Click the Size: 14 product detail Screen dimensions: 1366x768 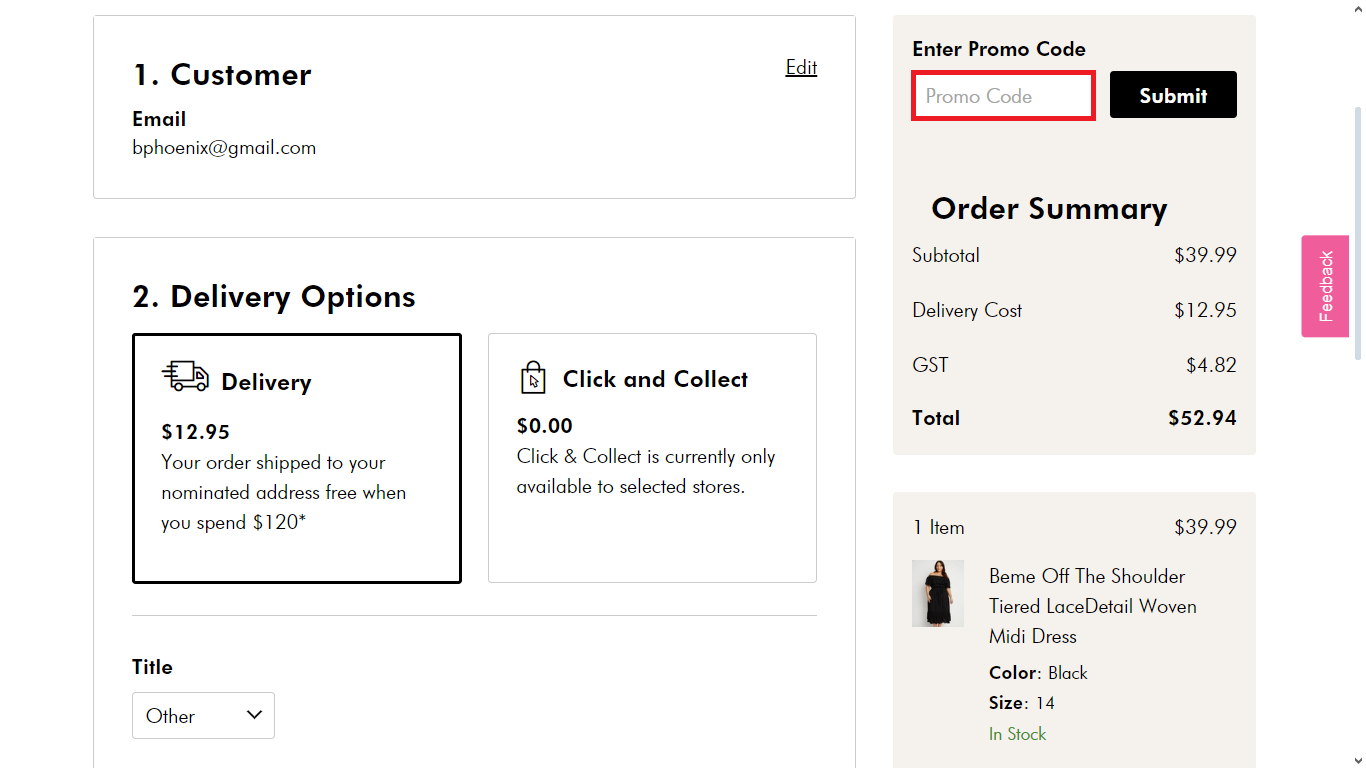tap(1021, 703)
